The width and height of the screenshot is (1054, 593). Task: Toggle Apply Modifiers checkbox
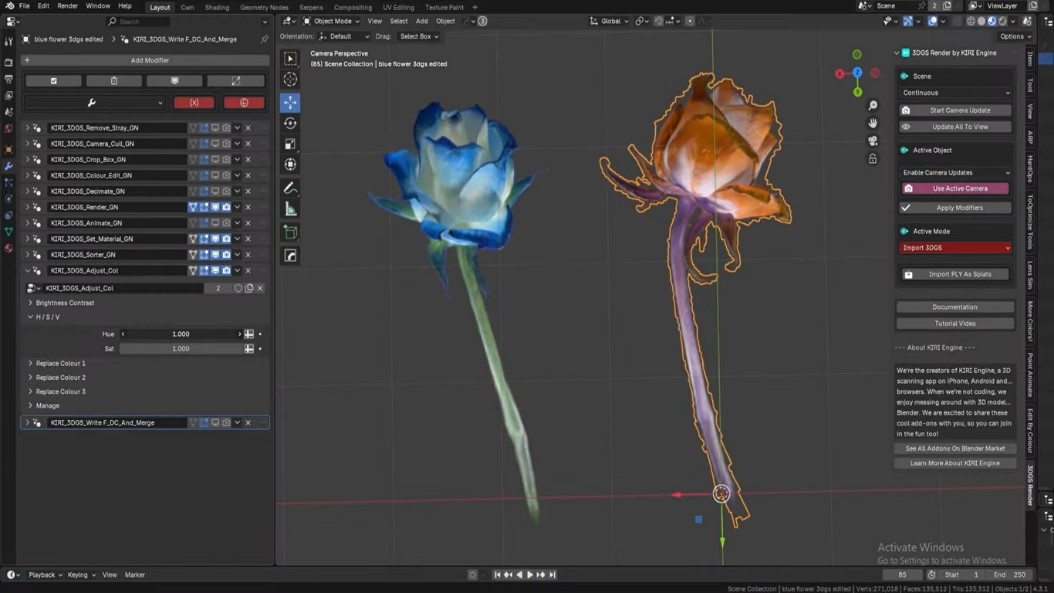pos(906,208)
